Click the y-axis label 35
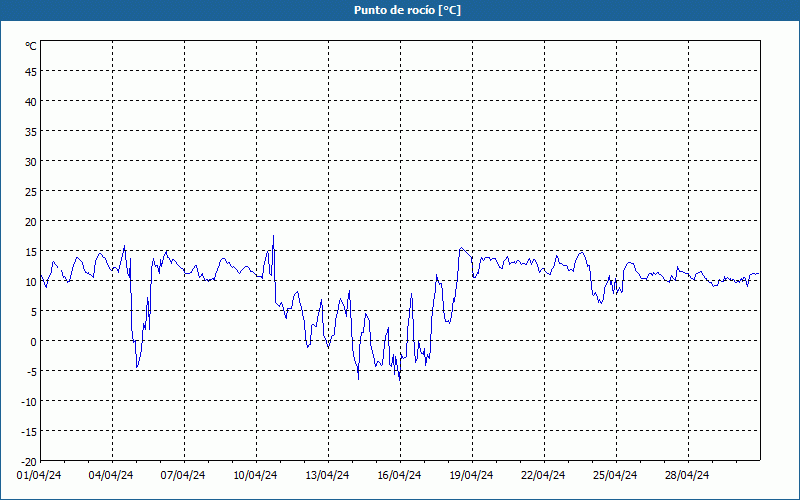Image resolution: width=800 pixels, height=500 pixels. [x=31, y=132]
